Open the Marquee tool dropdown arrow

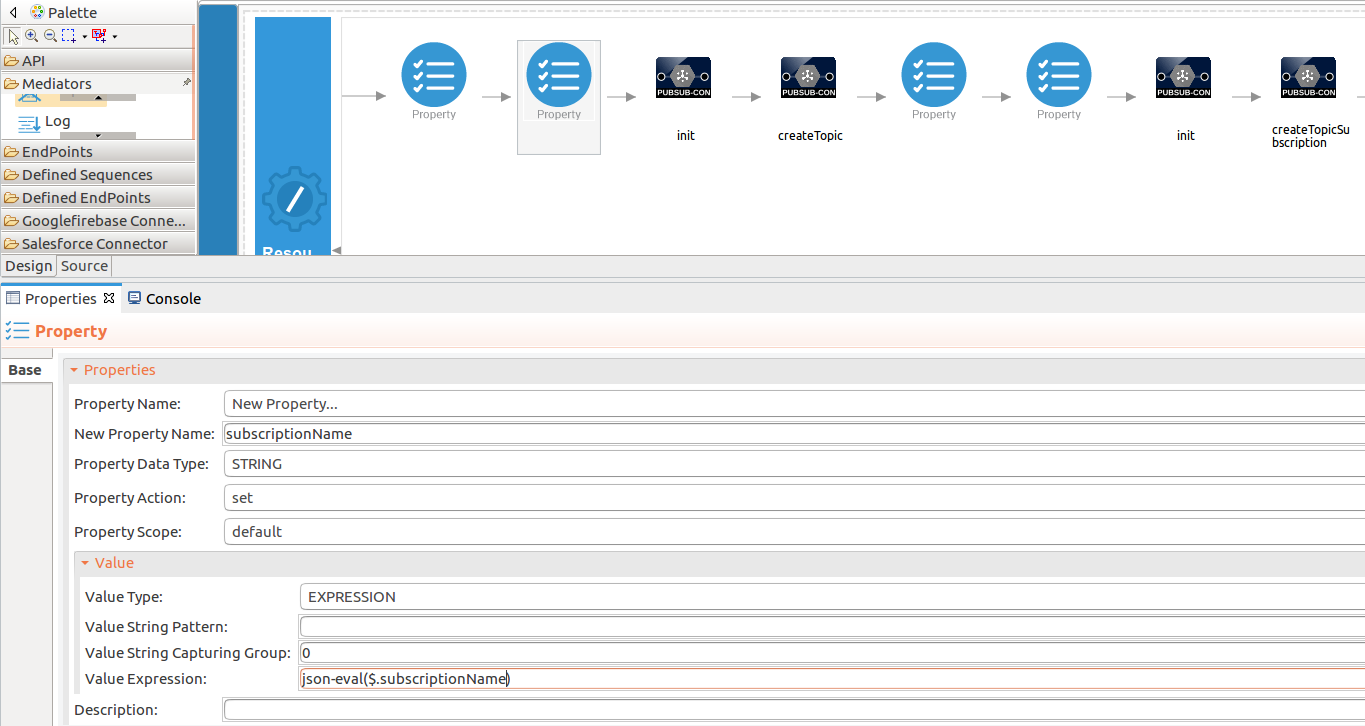[84, 37]
